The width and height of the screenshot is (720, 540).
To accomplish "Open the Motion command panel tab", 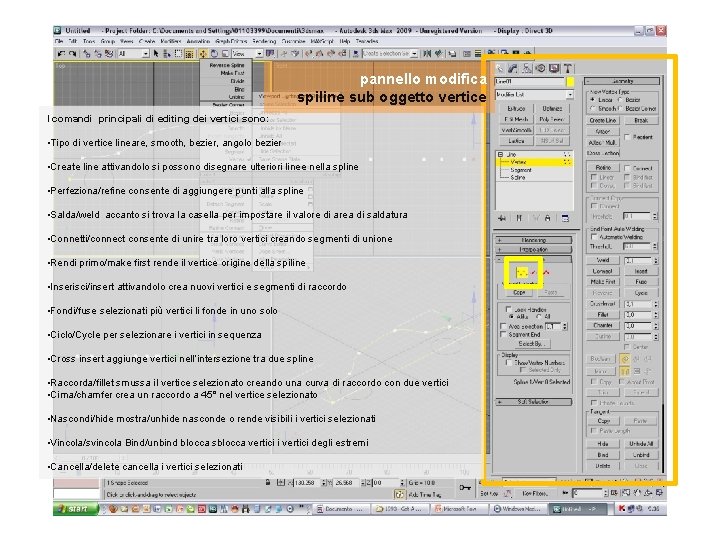I will click(x=540, y=68).
